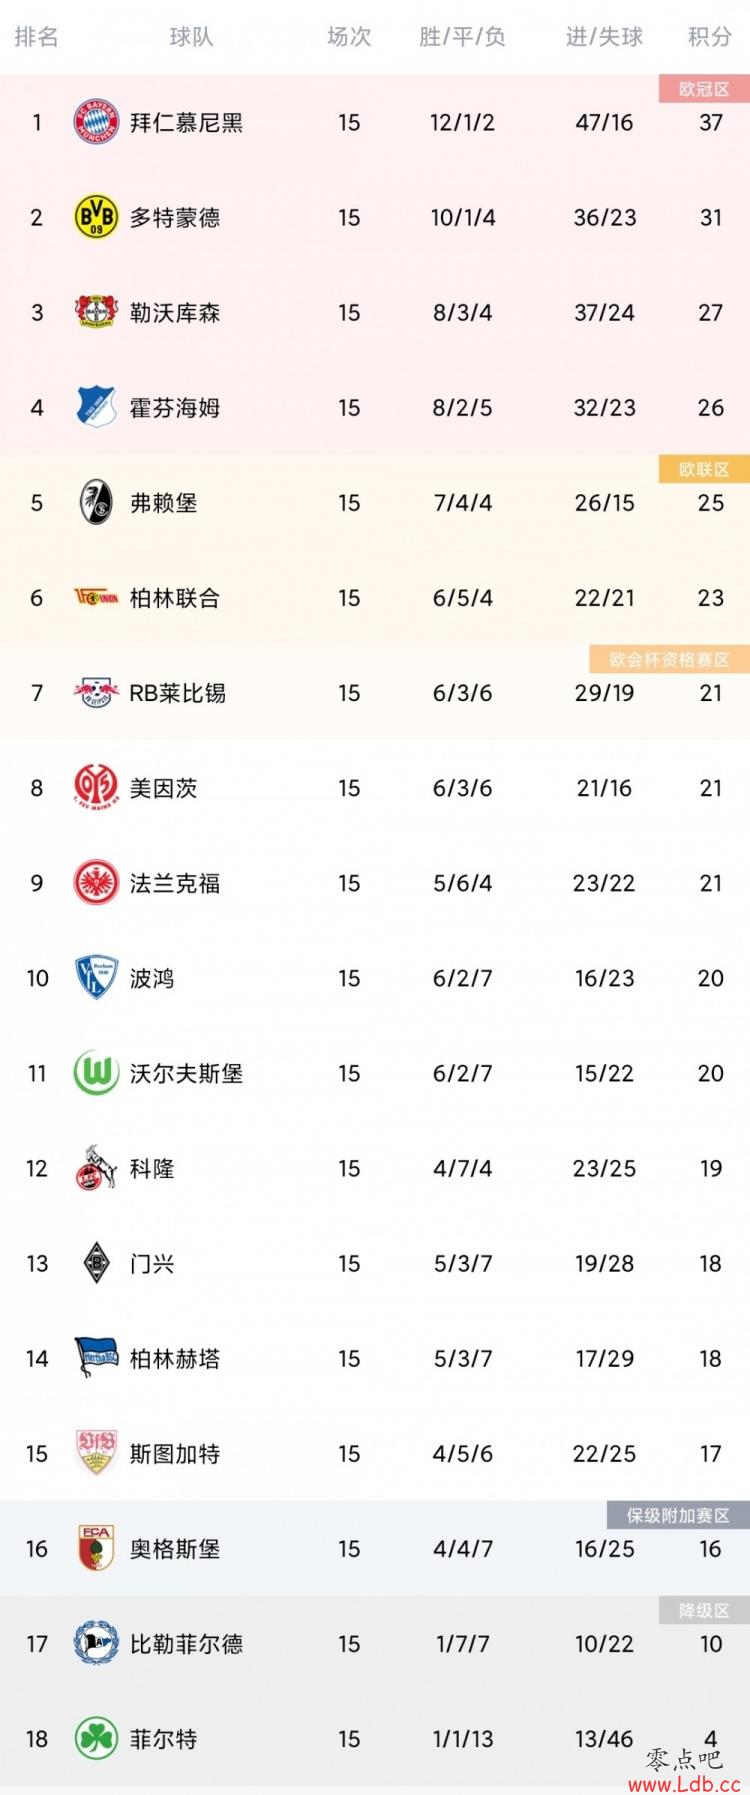Screen dimensions: 750x1795
Task: Select the Hoffenheim blue crest
Action: pos(97,407)
